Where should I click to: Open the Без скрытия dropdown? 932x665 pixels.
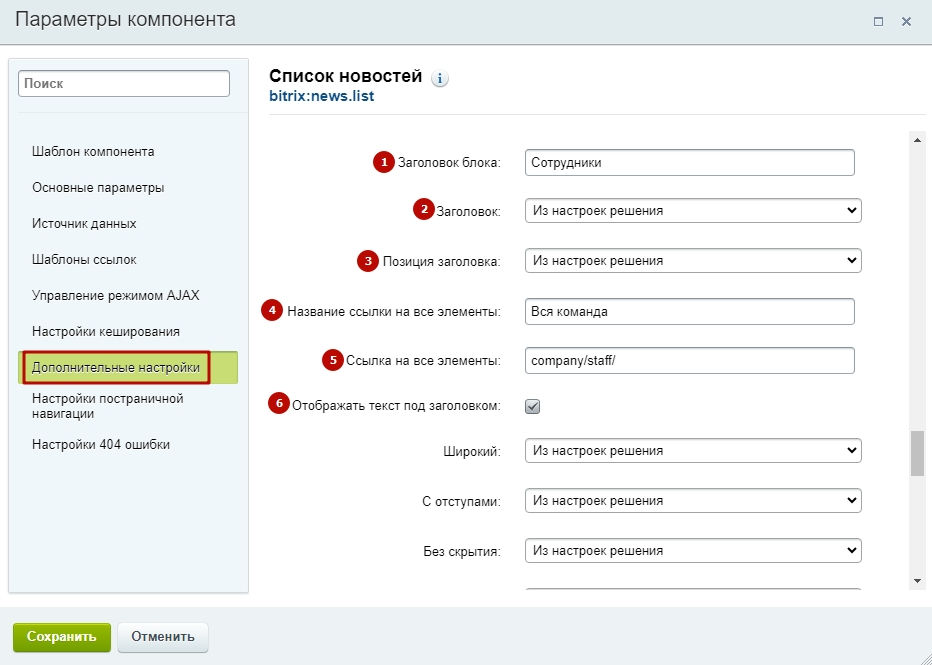693,550
